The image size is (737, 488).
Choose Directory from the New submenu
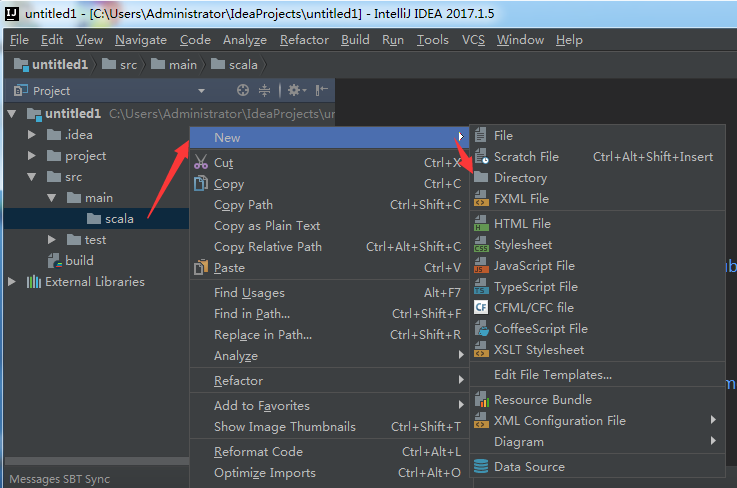(597, 178)
